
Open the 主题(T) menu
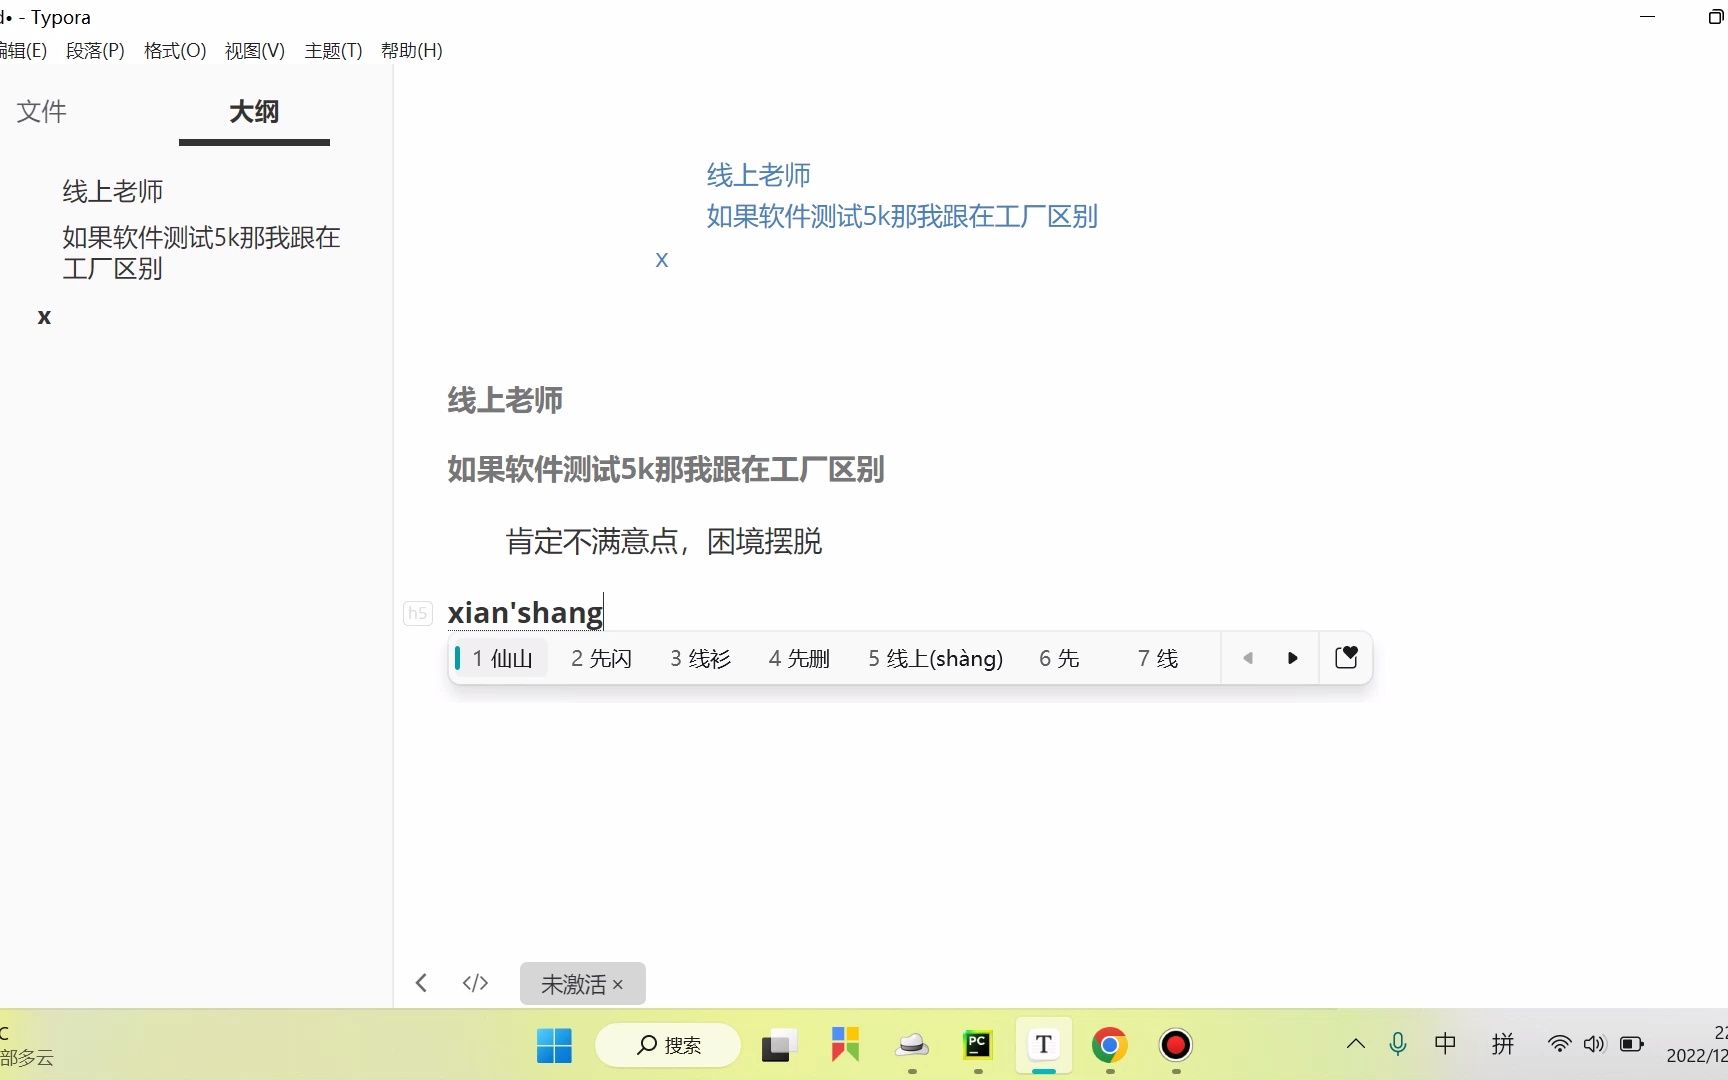(333, 50)
